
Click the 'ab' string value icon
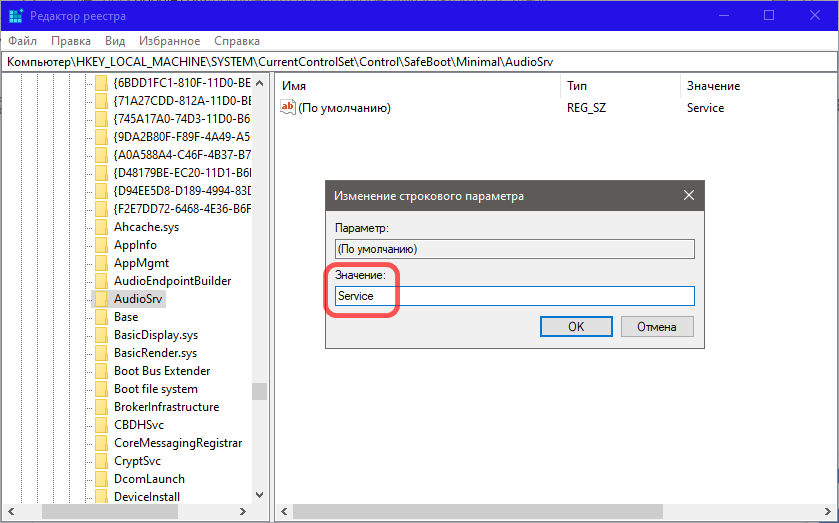pos(288,108)
